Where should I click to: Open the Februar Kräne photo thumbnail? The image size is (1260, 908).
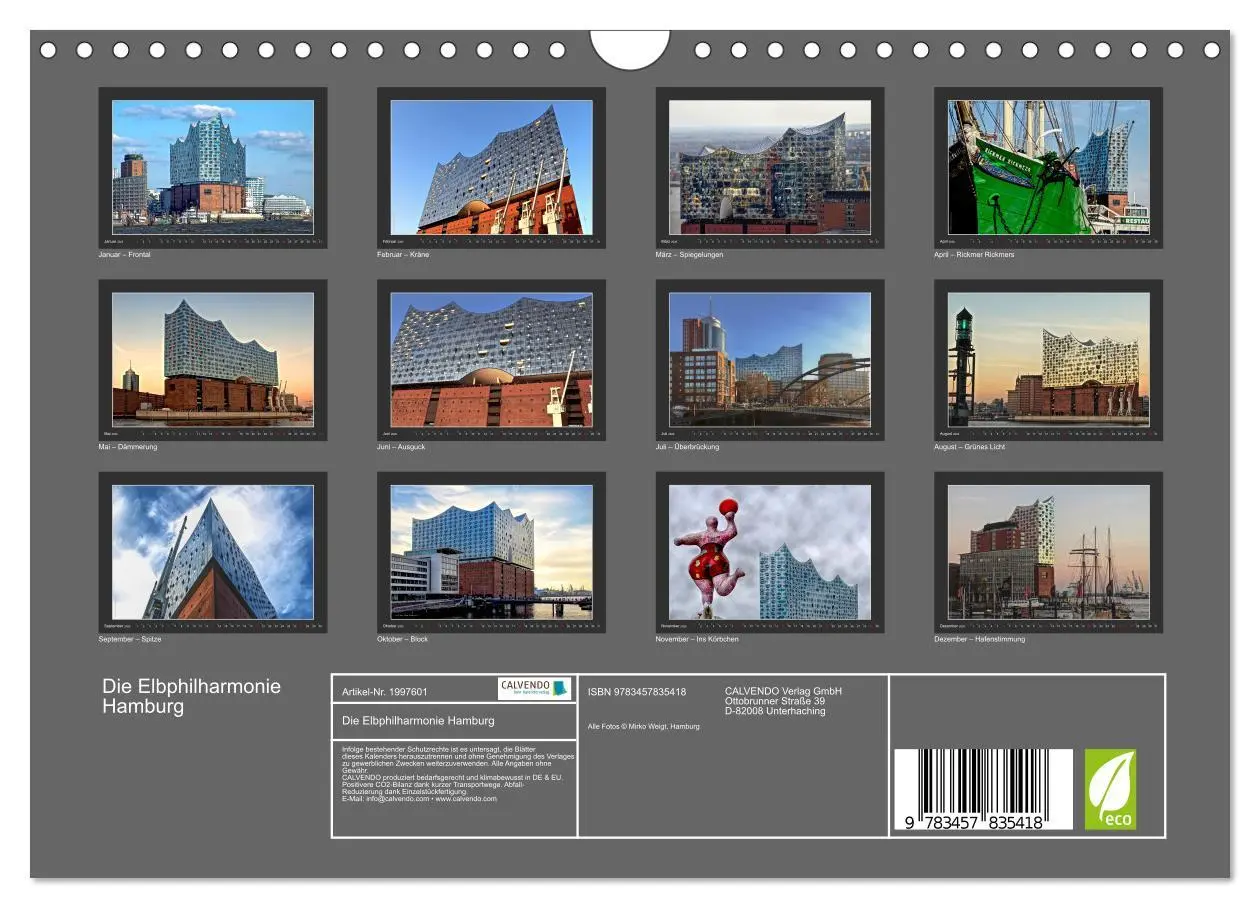point(491,168)
